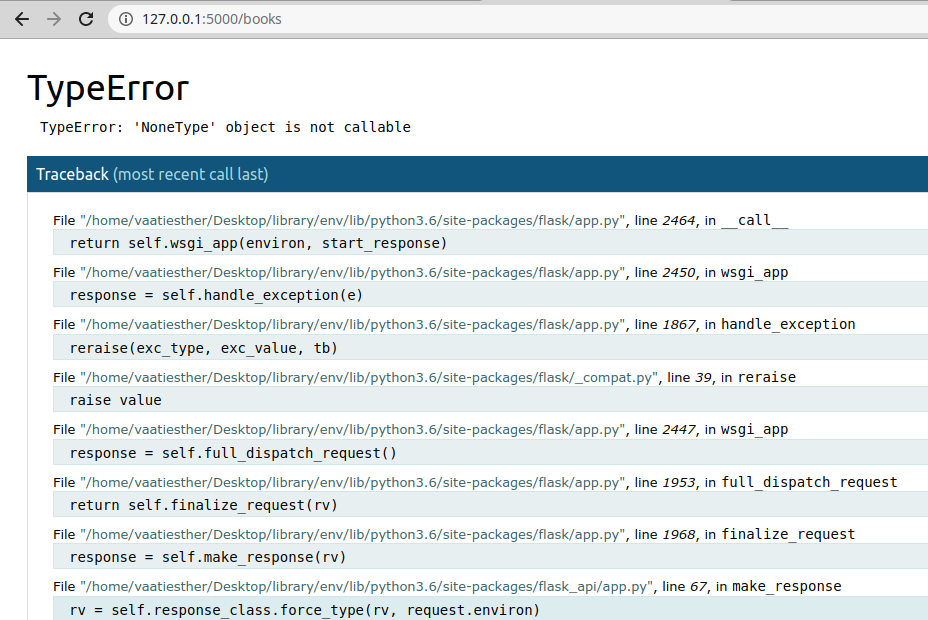
Task: Reload the page with the refresh icon
Action: point(85,18)
